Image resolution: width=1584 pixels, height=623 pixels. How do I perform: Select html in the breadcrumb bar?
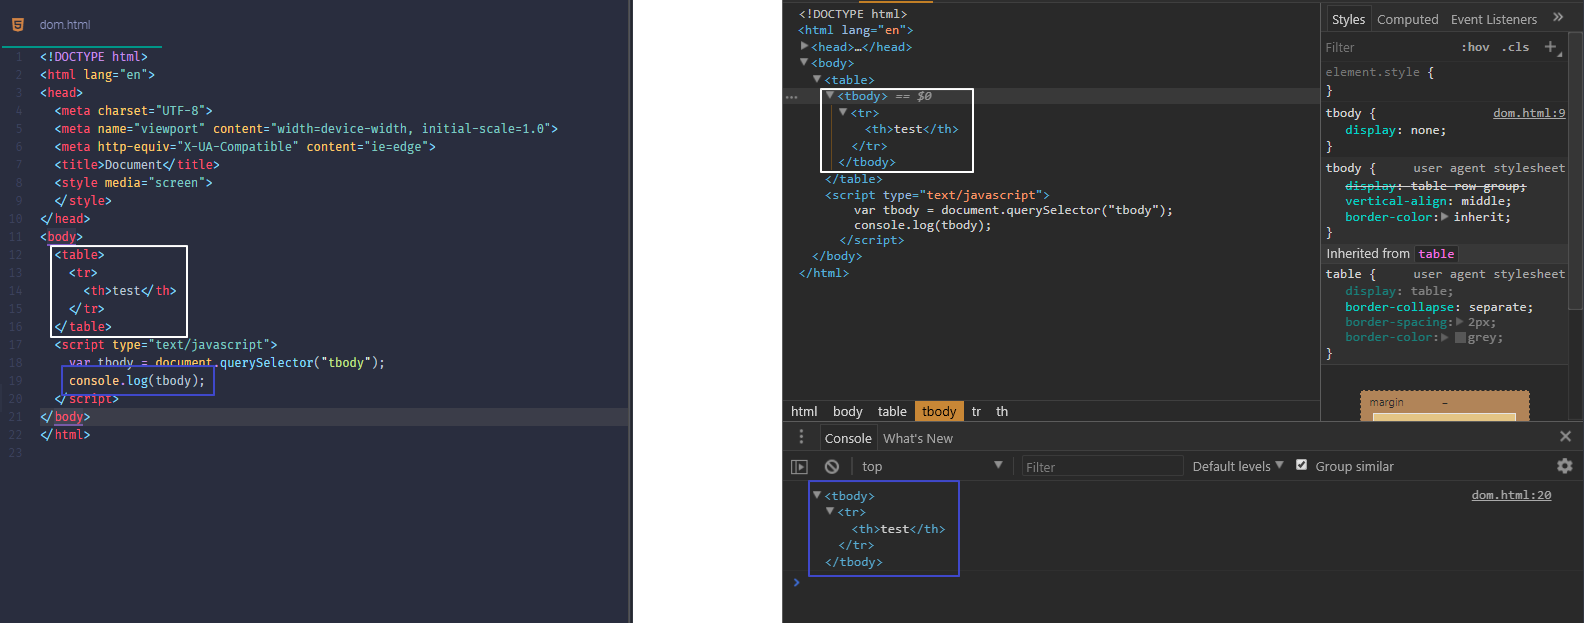coord(804,411)
